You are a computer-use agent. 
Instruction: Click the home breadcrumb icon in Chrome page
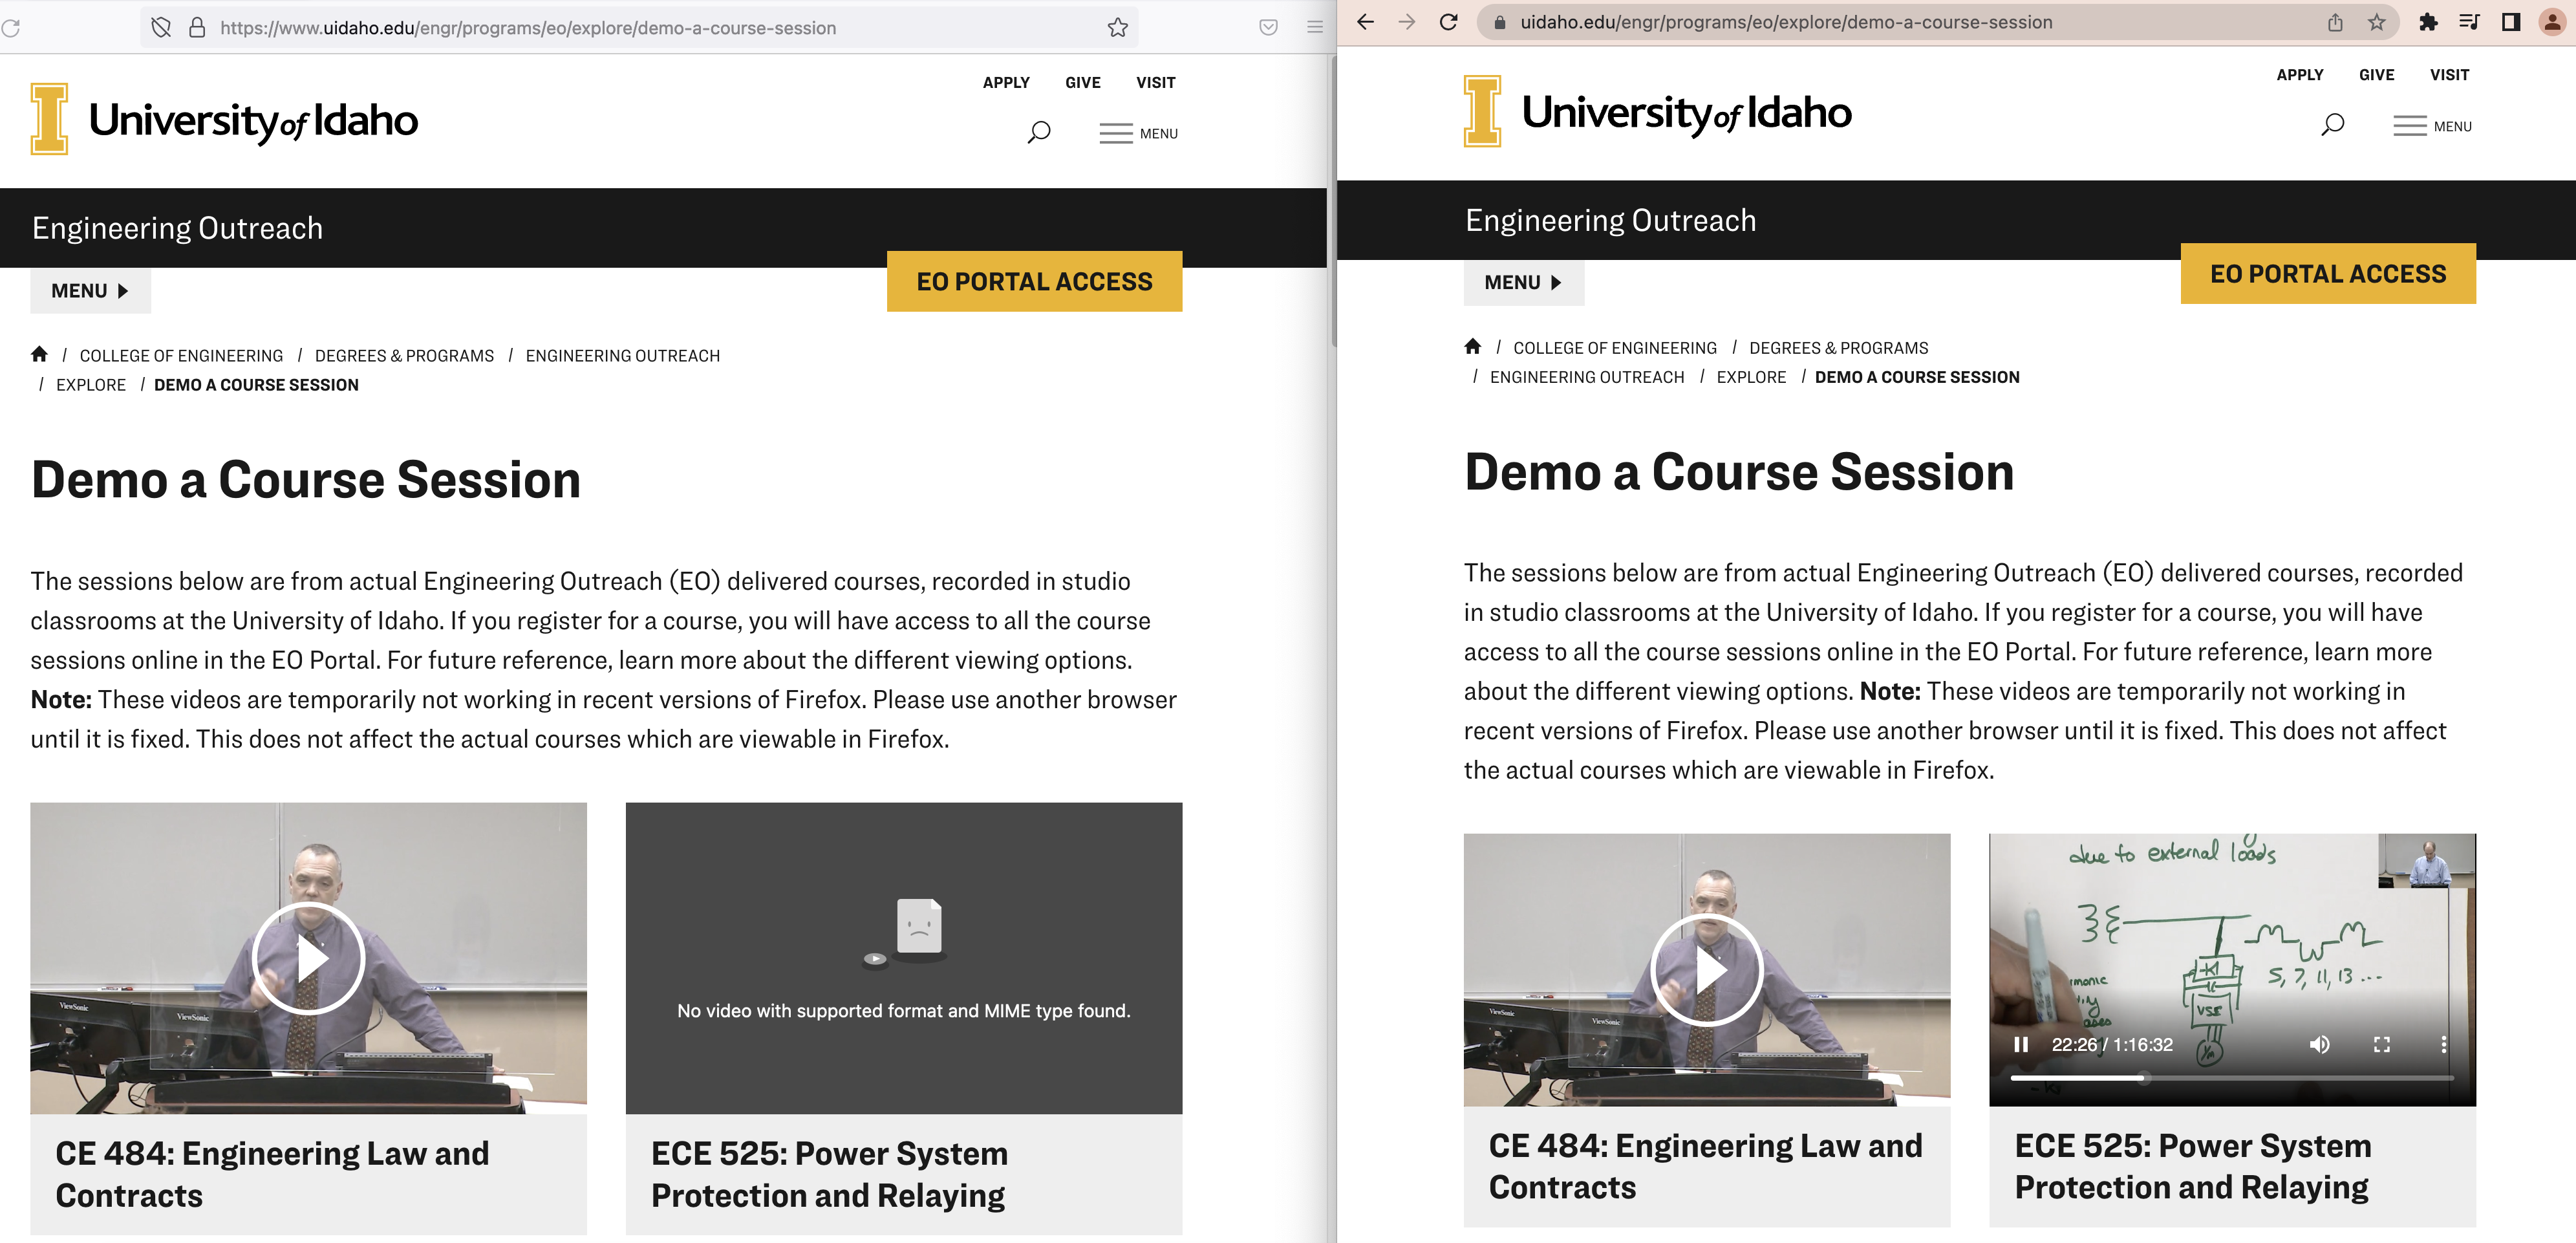pyautogui.click(x=1472, y=347)
